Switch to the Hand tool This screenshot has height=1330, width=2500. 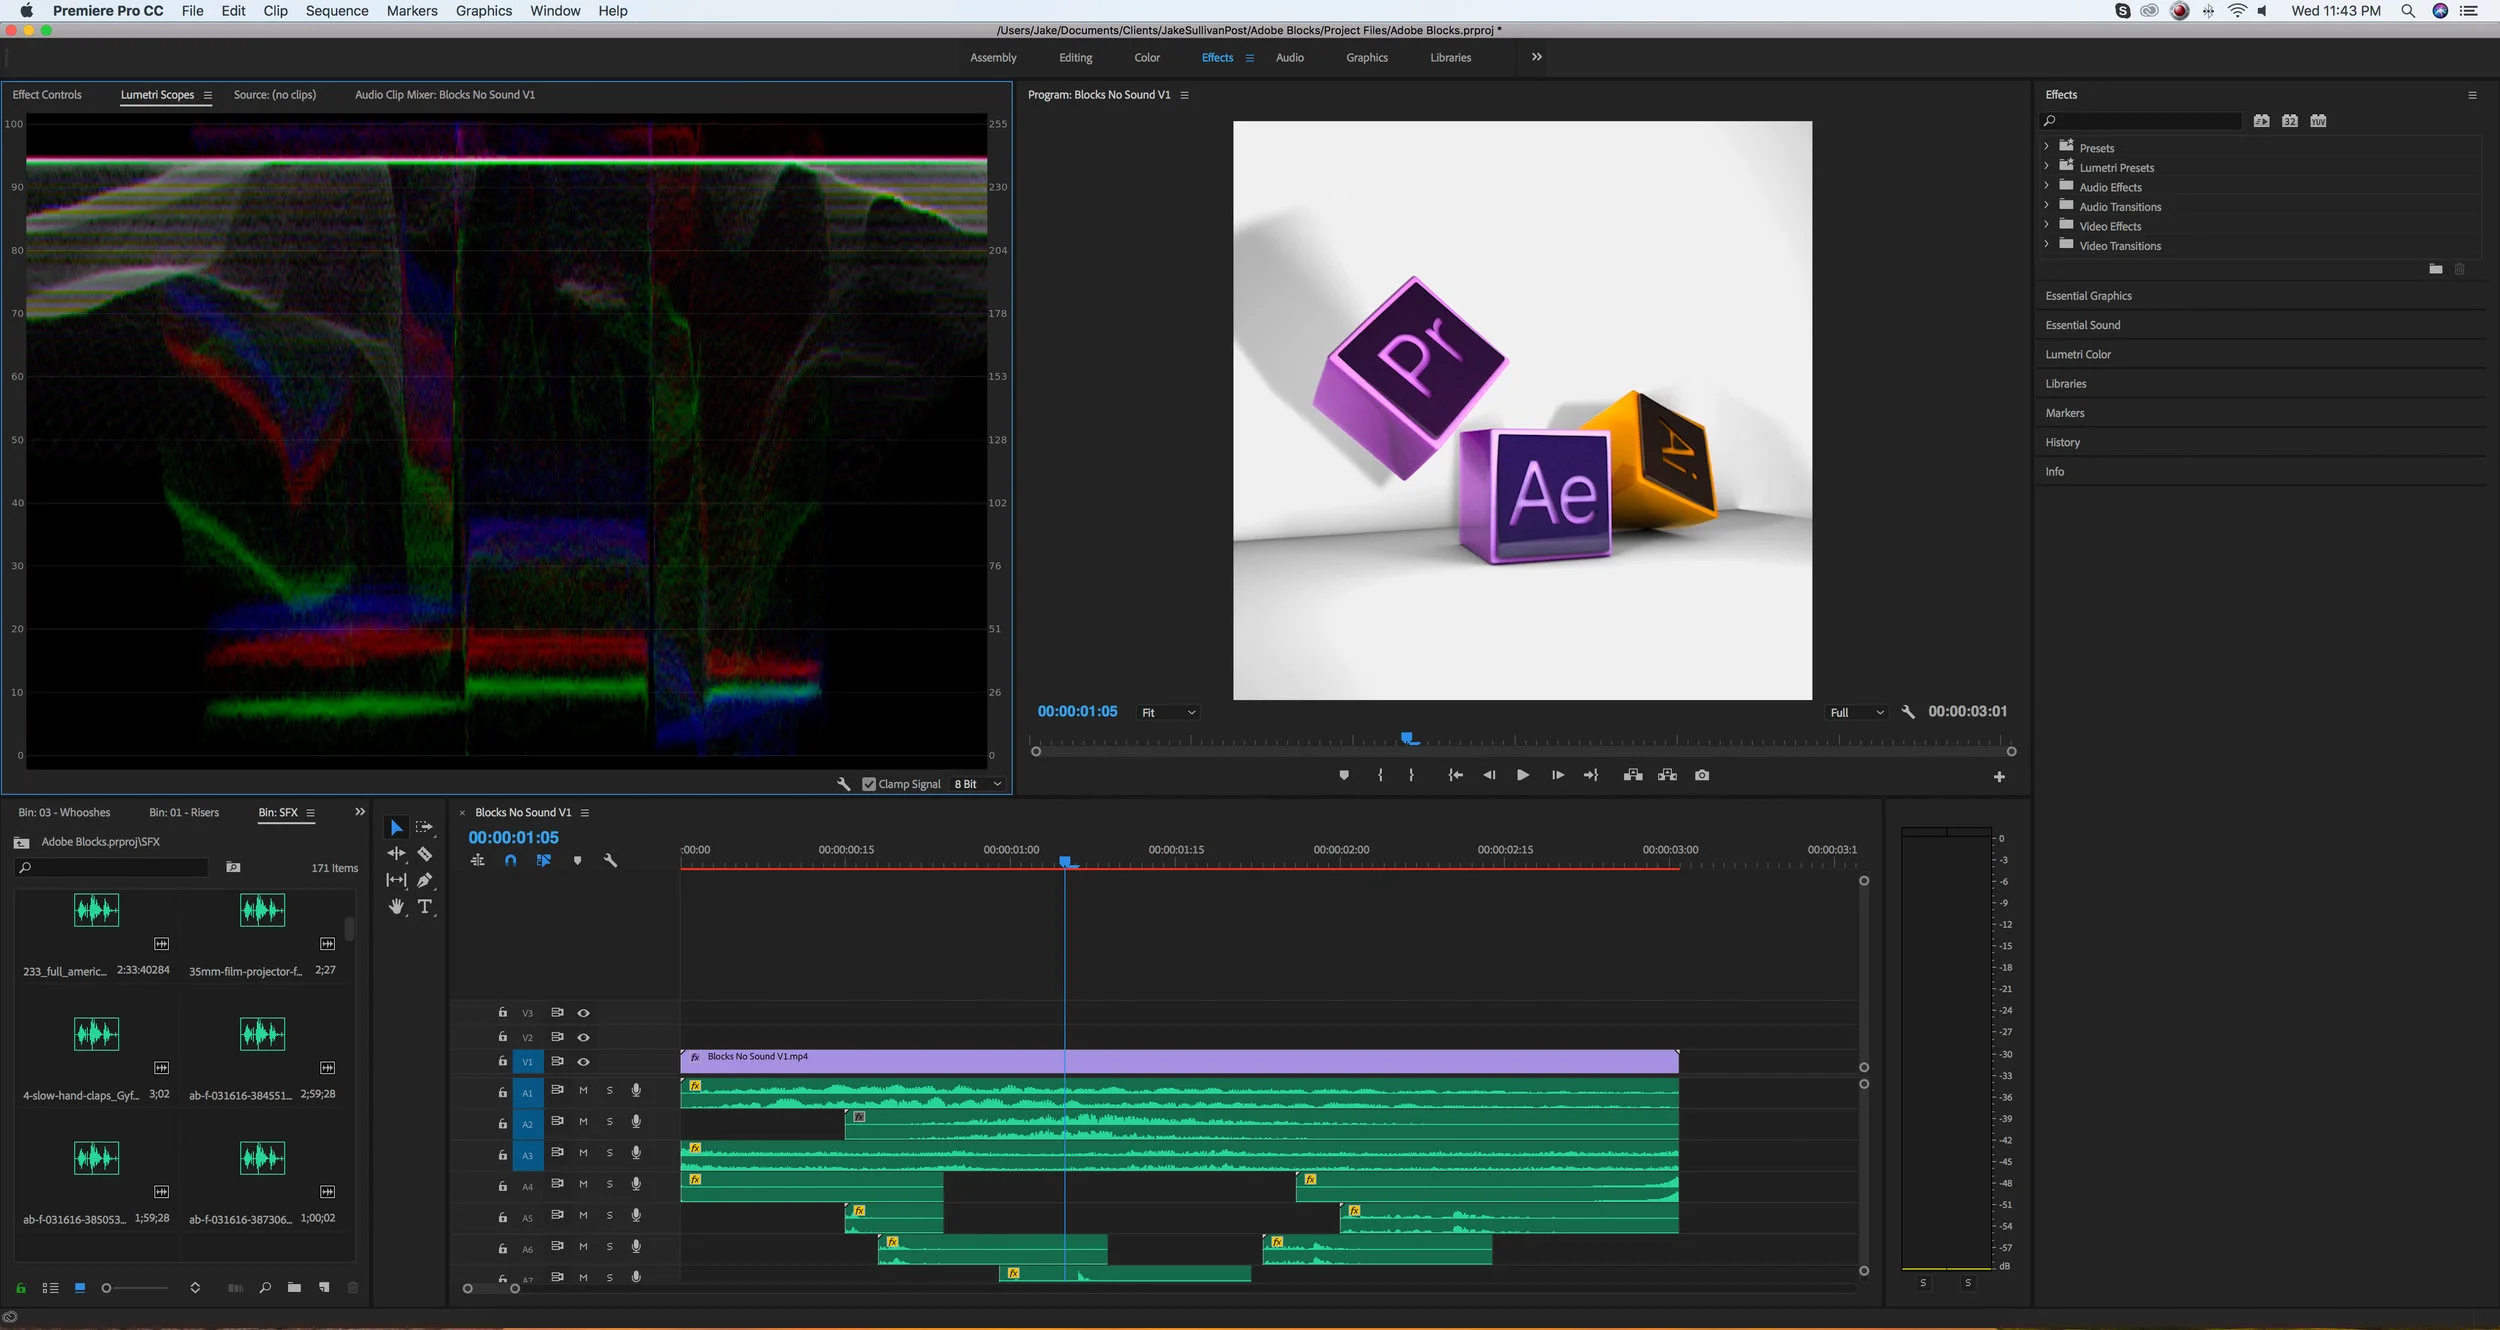[x=396, y=906]
